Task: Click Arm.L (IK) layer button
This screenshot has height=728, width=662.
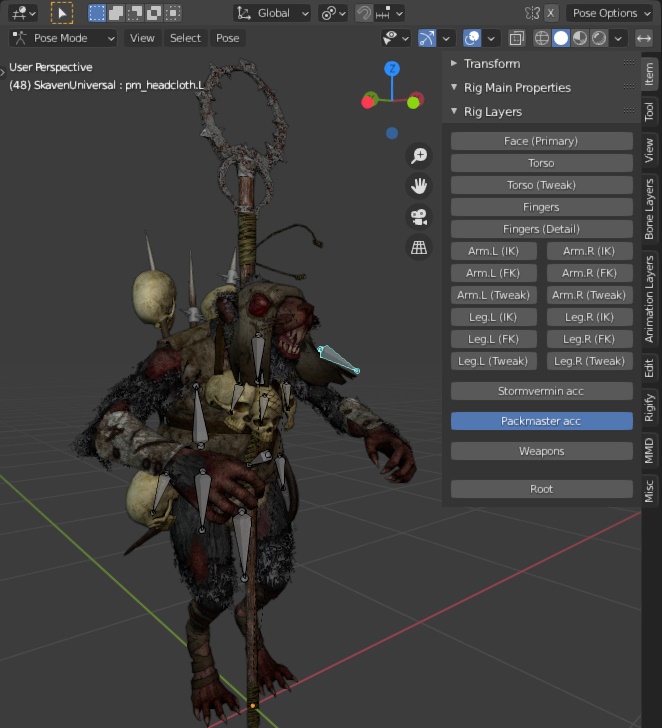Action: tap(493, 251)
